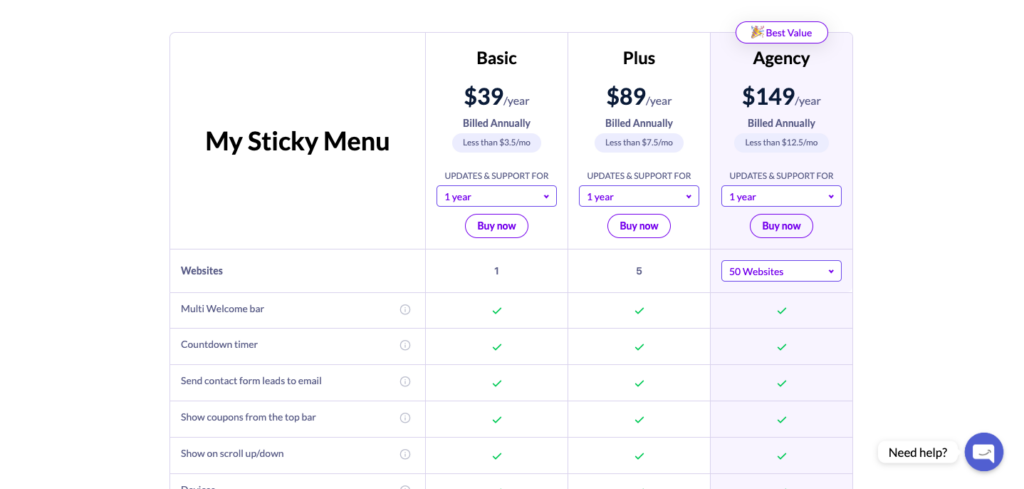Open info tooltip for Send contact form leads
The width and height of the screenshot is (1024, 489).
coord(405,382)
